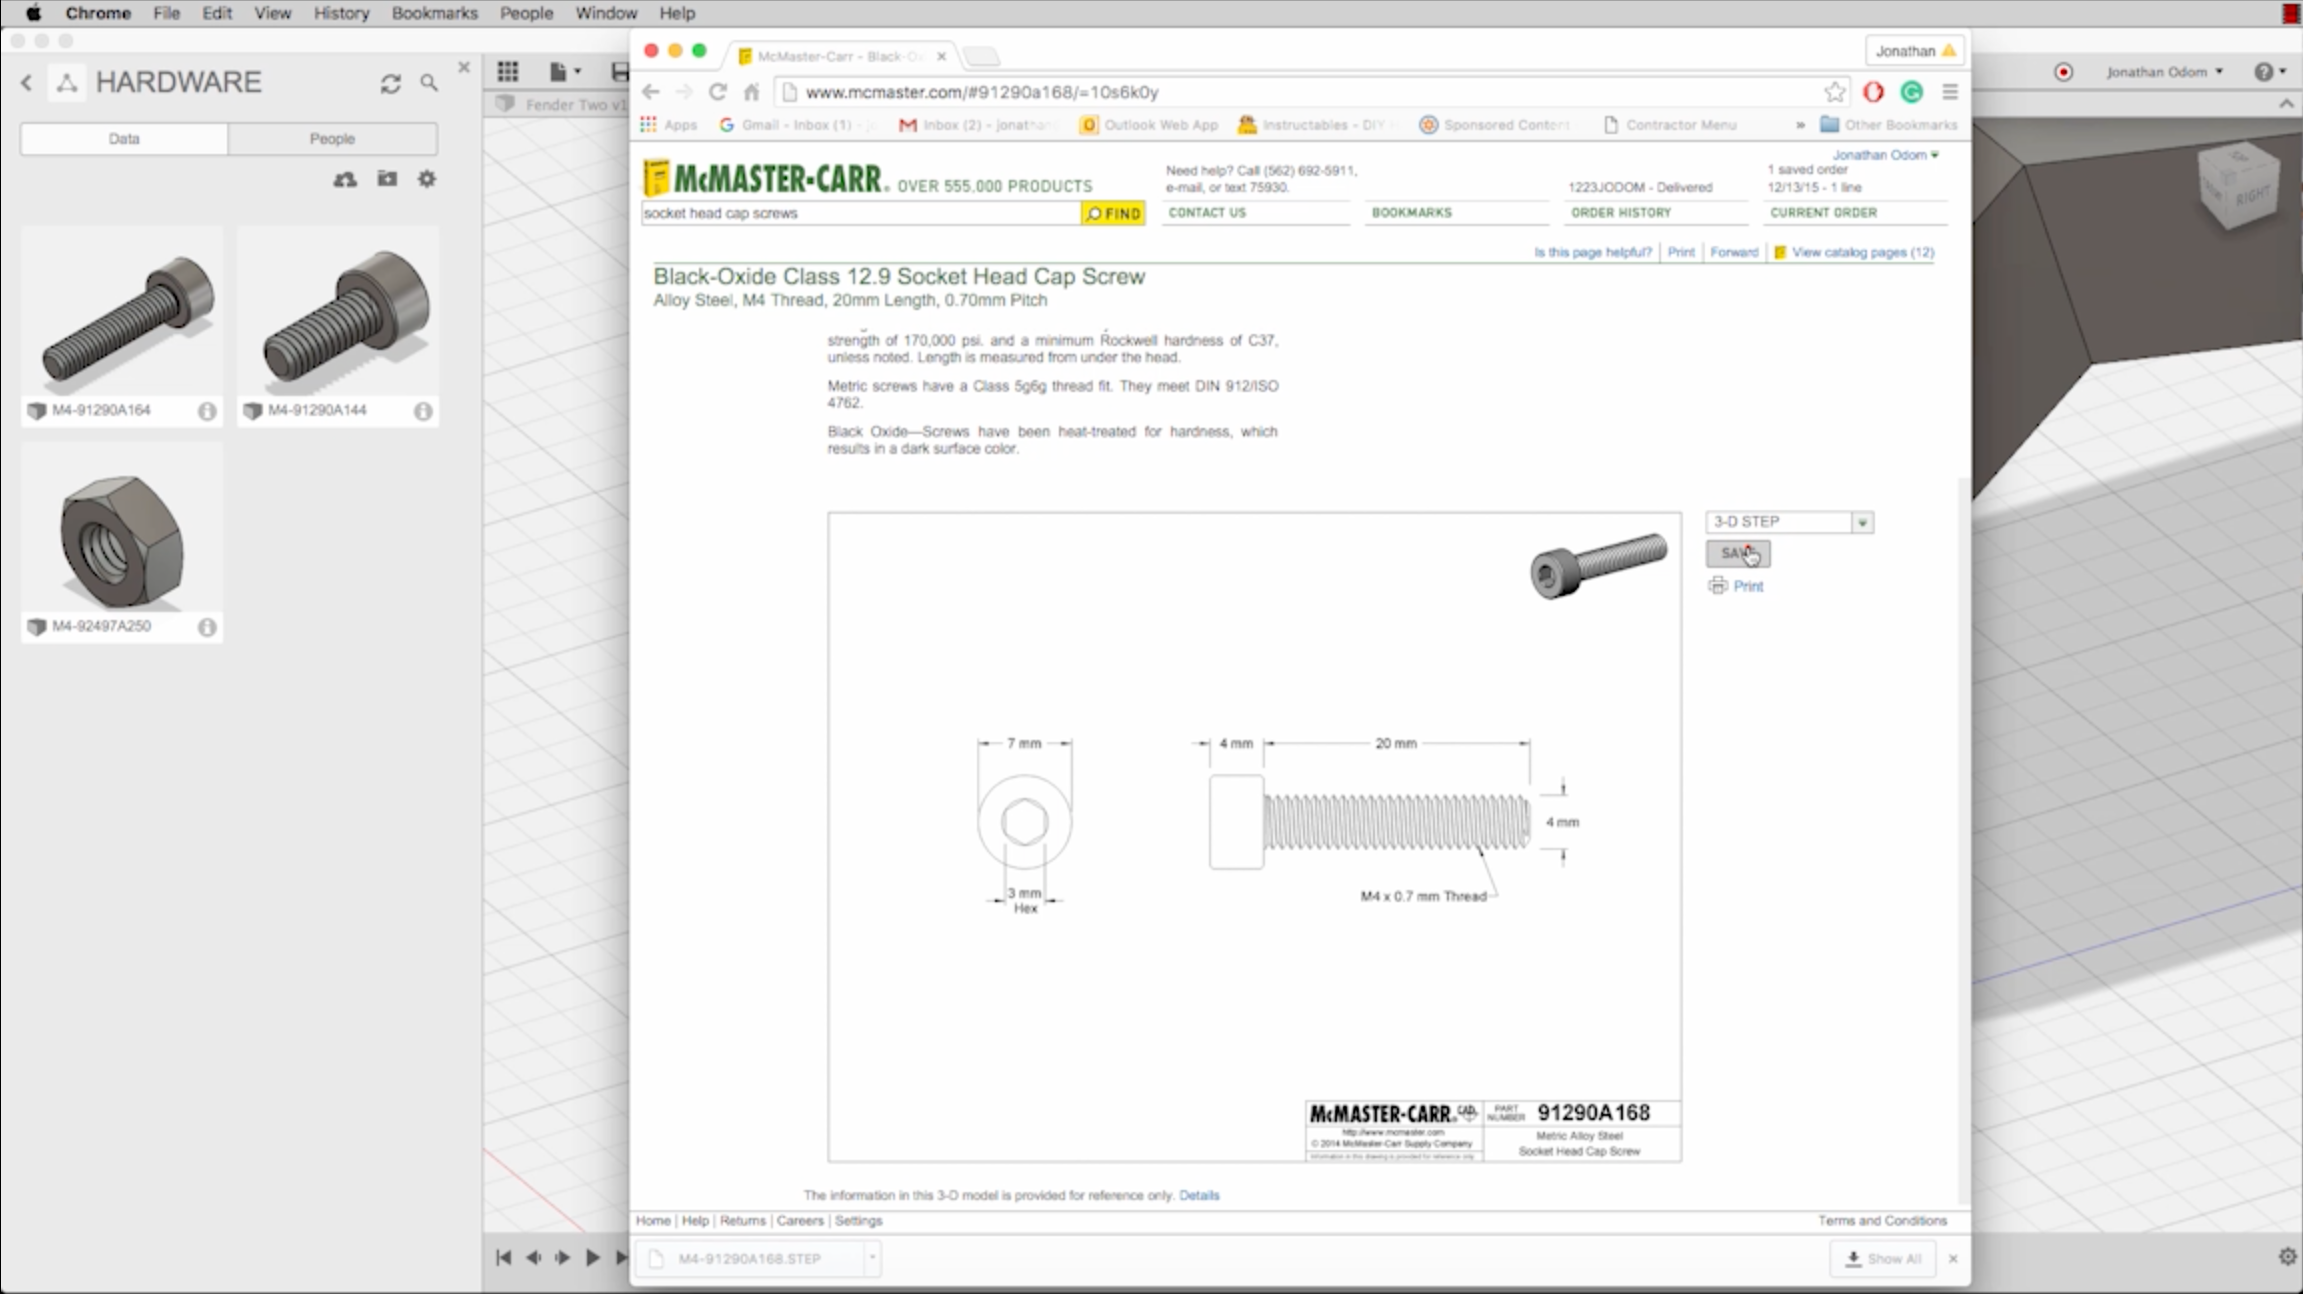Viewport: 2303px width, 1294px height.
Task: Bookmark the page with star icon
Action: coord(1834,92)
